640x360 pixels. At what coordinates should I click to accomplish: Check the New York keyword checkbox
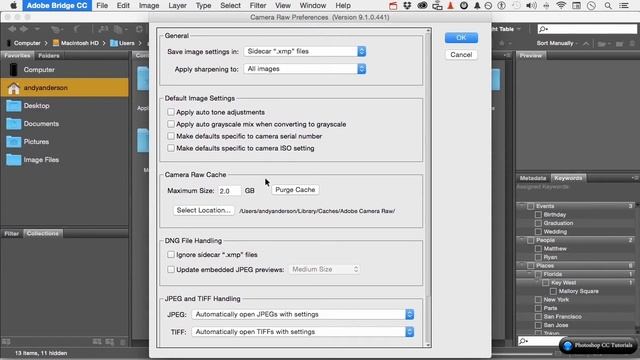point(538,300)
